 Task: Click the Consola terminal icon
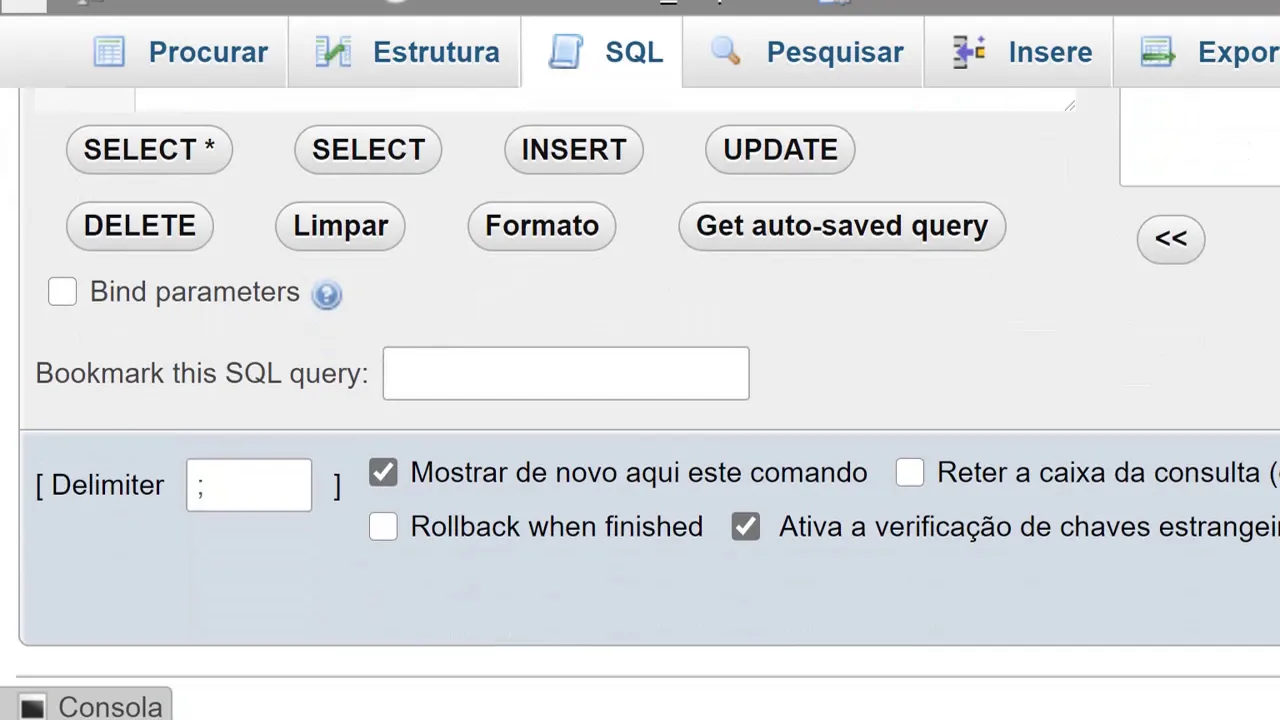pos(32,707)
